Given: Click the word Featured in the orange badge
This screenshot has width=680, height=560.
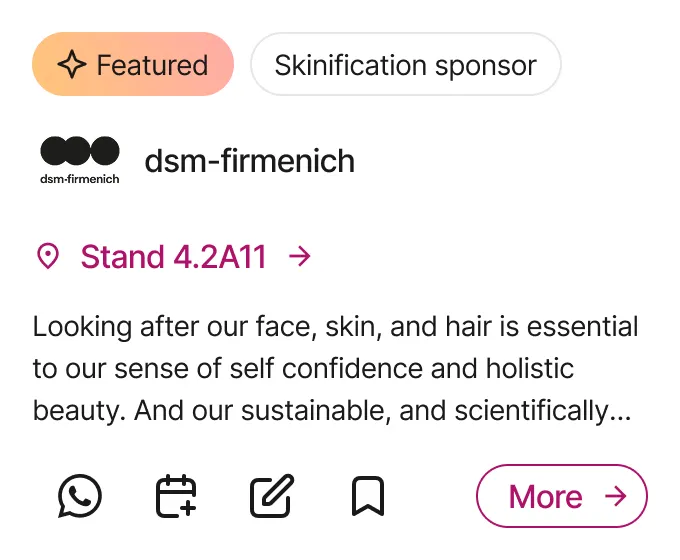Looking at the screenshot, I should click(152, 66).
